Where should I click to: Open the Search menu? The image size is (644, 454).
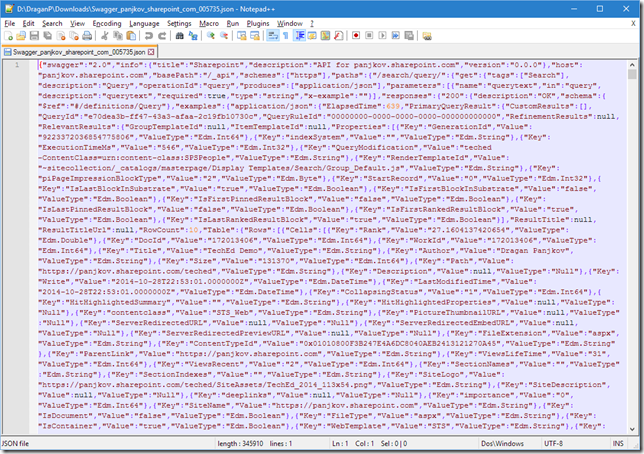point(52,23)
